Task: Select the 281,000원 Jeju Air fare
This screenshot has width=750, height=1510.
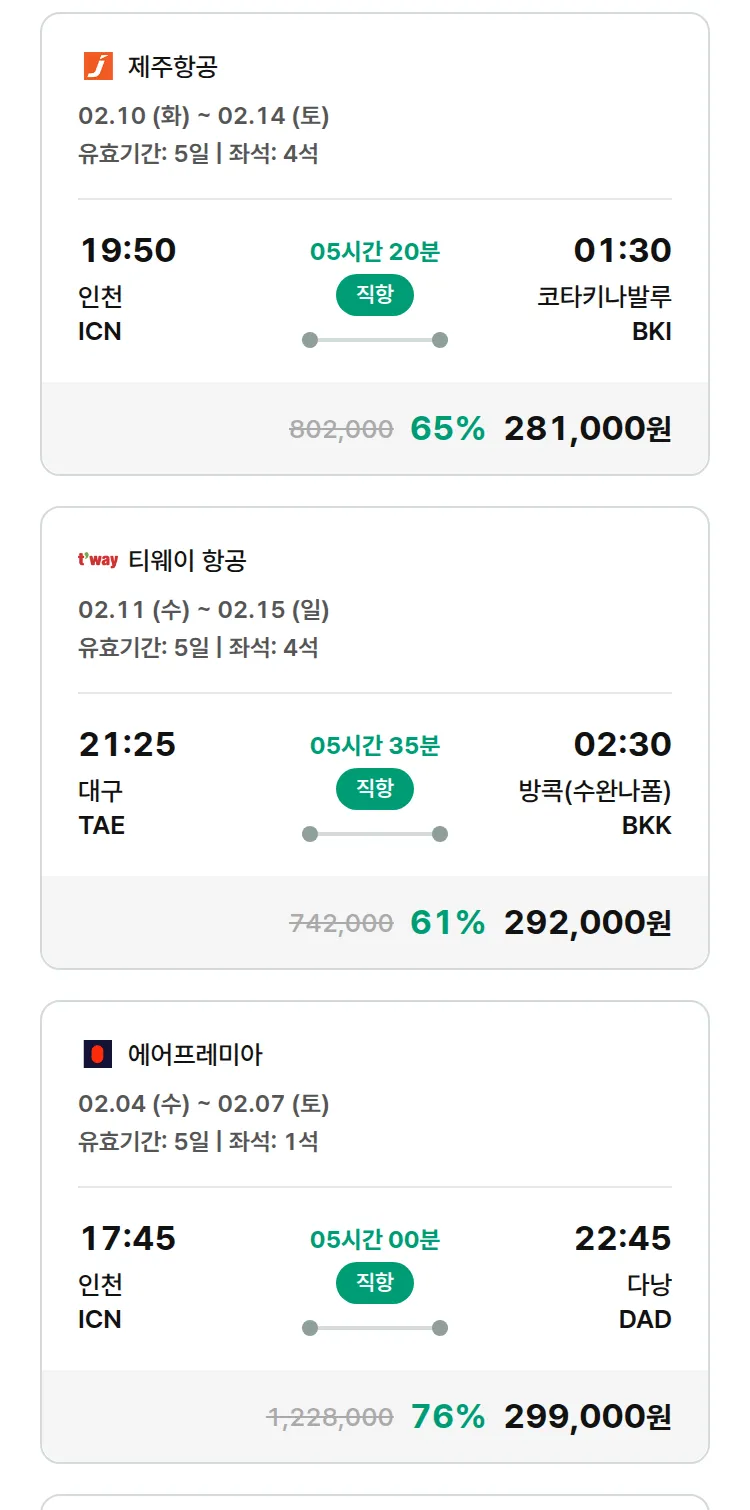Action: click(587, 429)
